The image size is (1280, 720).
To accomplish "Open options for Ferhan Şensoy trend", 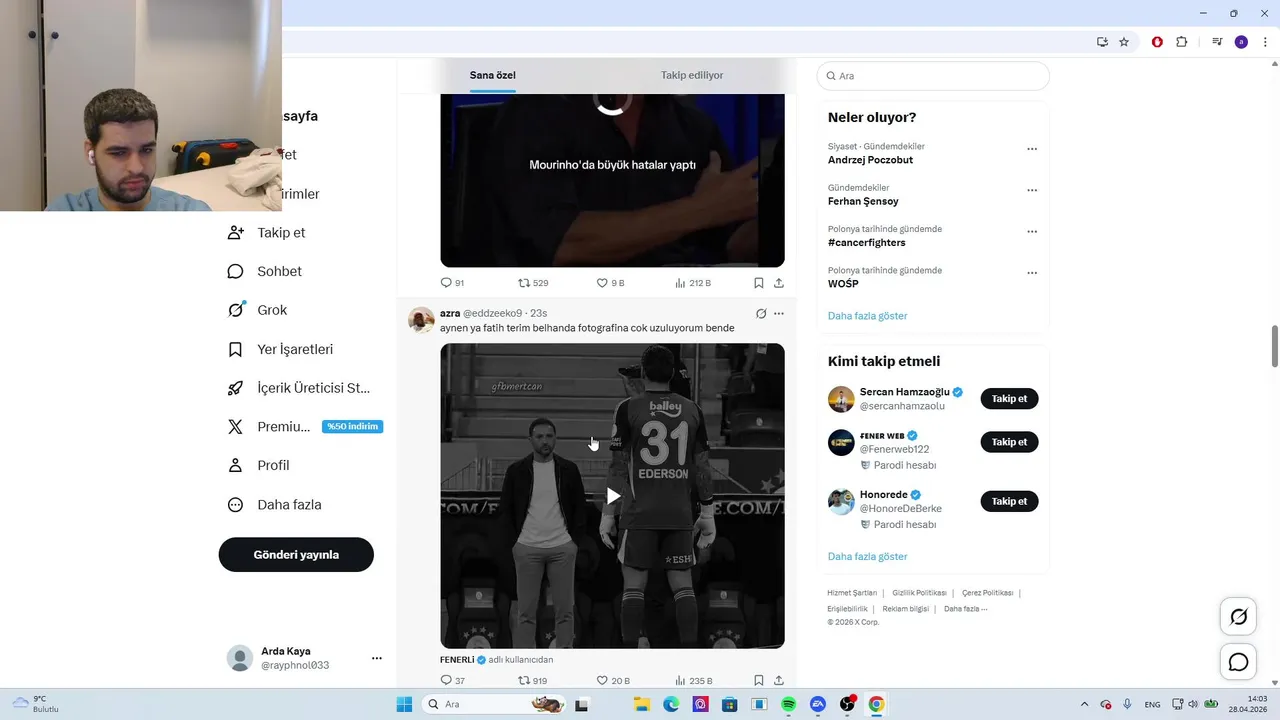I will click(1032, 190).
